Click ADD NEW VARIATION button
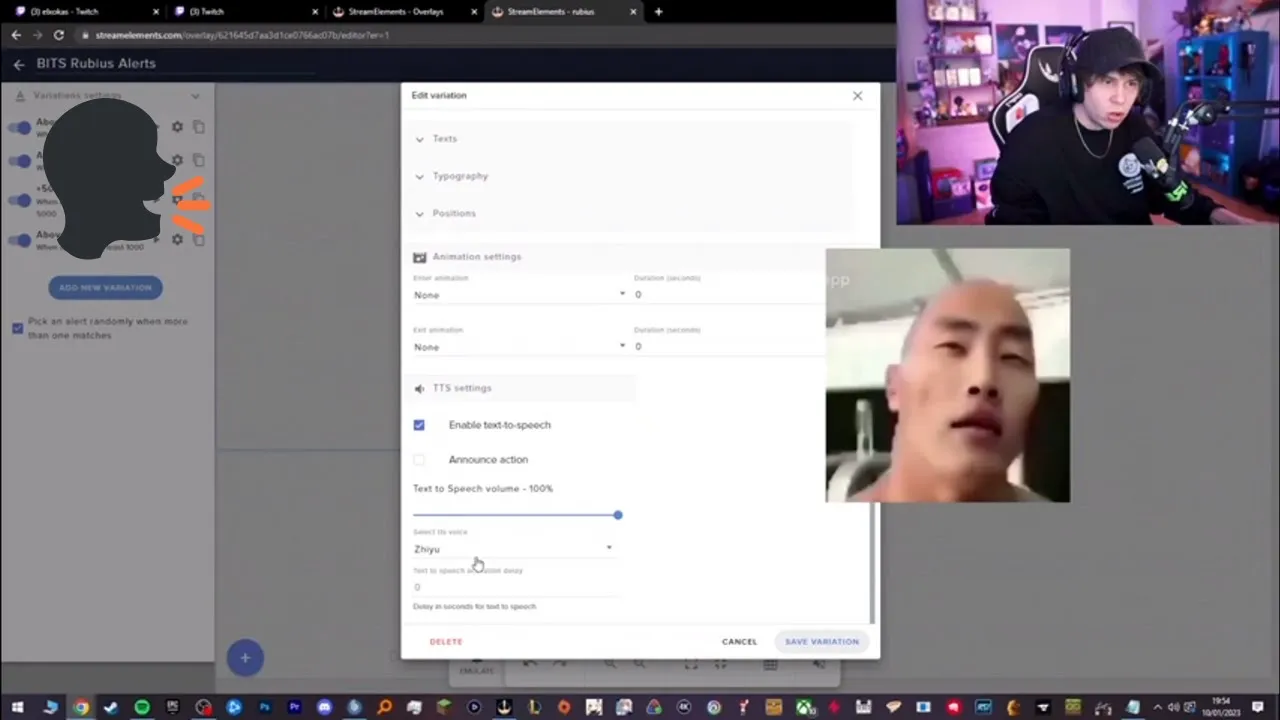1280x720 pixels. 105,288
